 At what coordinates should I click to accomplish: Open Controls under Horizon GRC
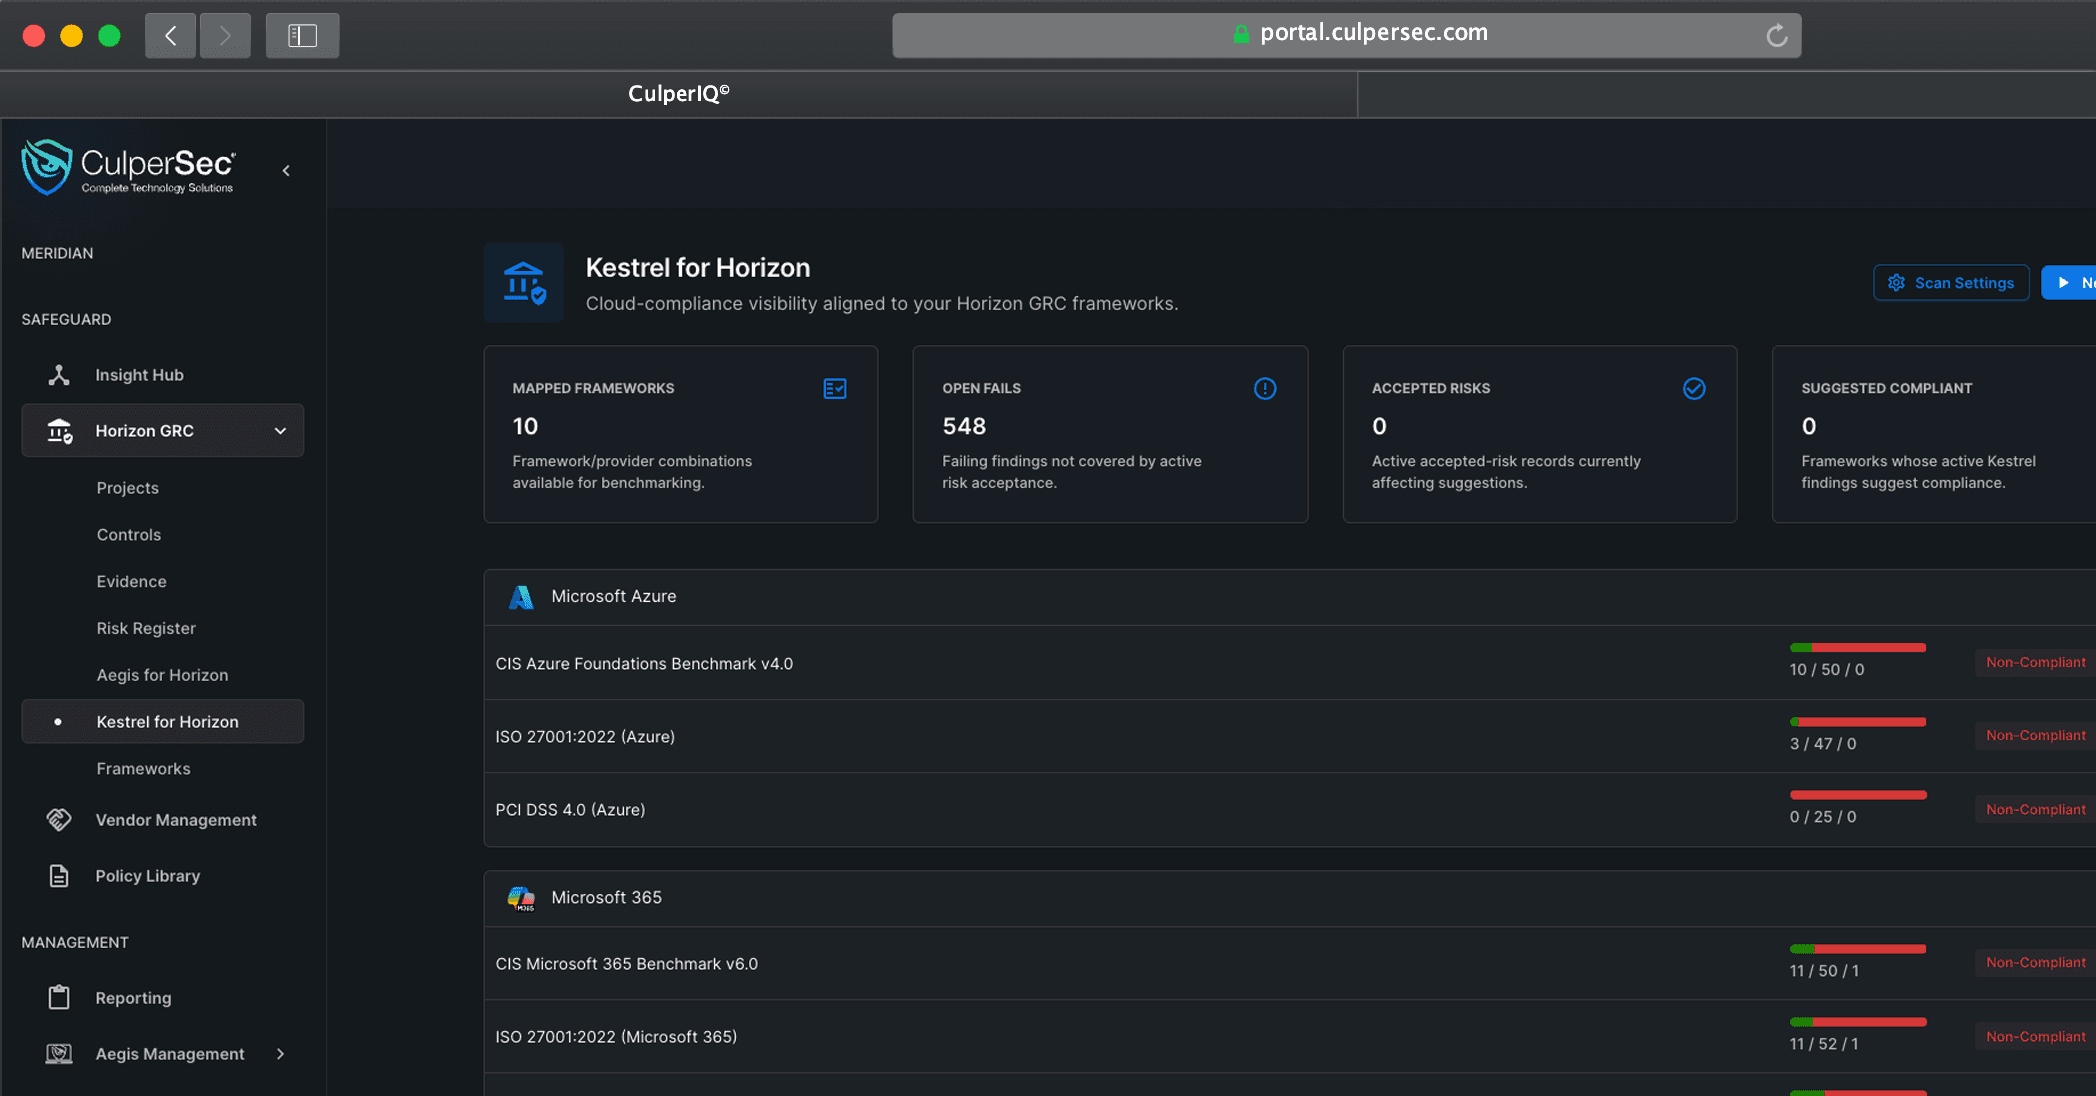tap(129, 535)
